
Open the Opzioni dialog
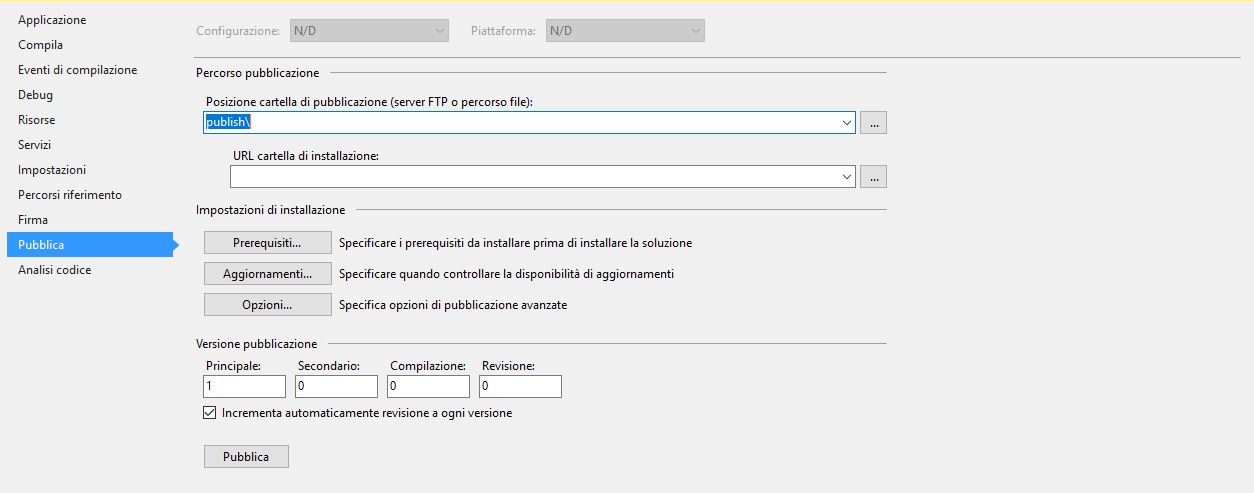[267, 305]
